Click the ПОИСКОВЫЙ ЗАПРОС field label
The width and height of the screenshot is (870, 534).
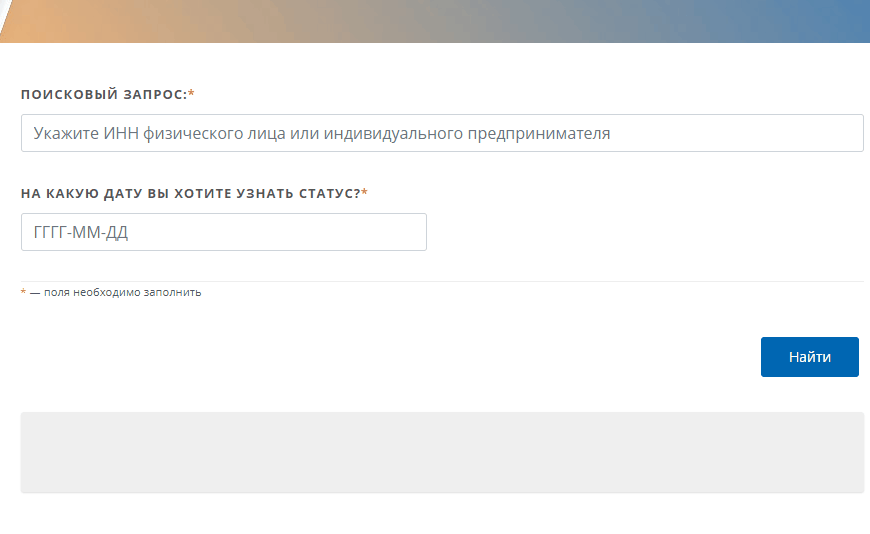pos(104,94)
